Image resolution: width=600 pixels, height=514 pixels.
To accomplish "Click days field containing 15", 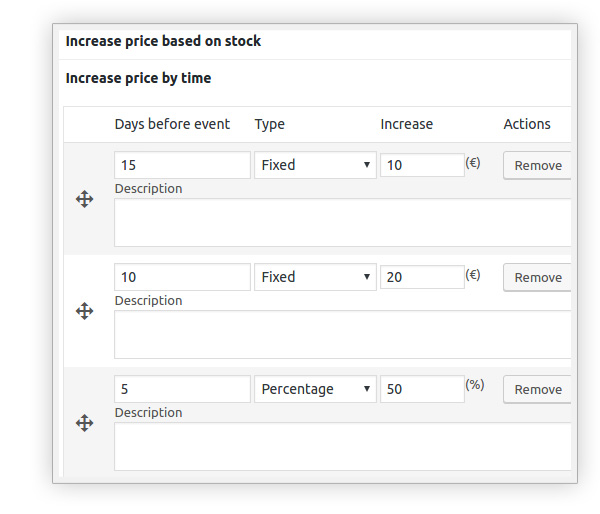I will (182, 165).
